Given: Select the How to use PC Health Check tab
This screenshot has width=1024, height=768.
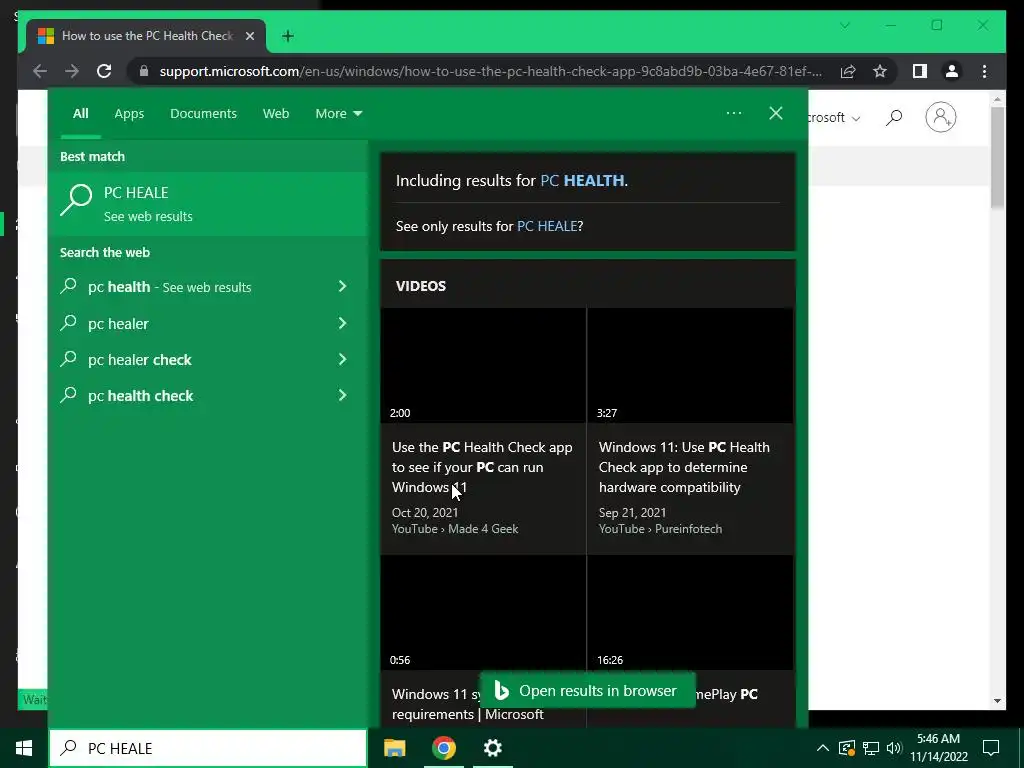Looking at the screenshot, I should pyautogui.click(x=146, y=36).
